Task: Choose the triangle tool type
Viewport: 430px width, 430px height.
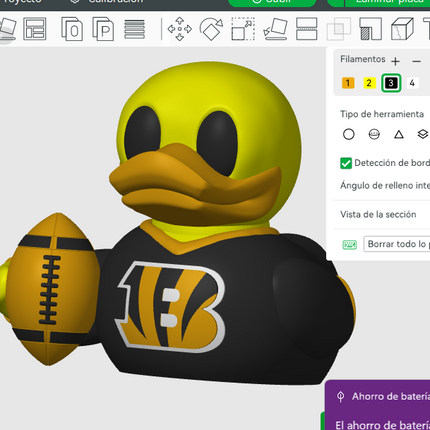Action: (x=399, y=134)
